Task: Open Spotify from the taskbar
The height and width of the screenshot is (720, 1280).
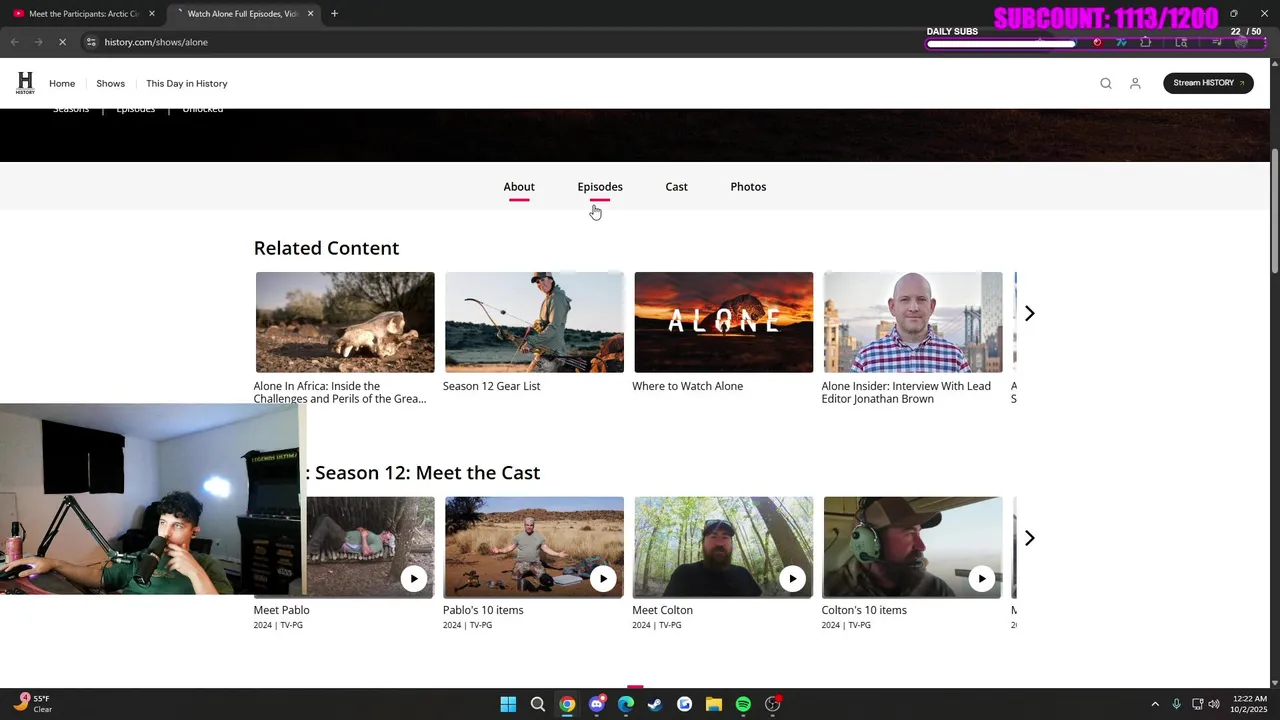Action: [x=743, y=704]
